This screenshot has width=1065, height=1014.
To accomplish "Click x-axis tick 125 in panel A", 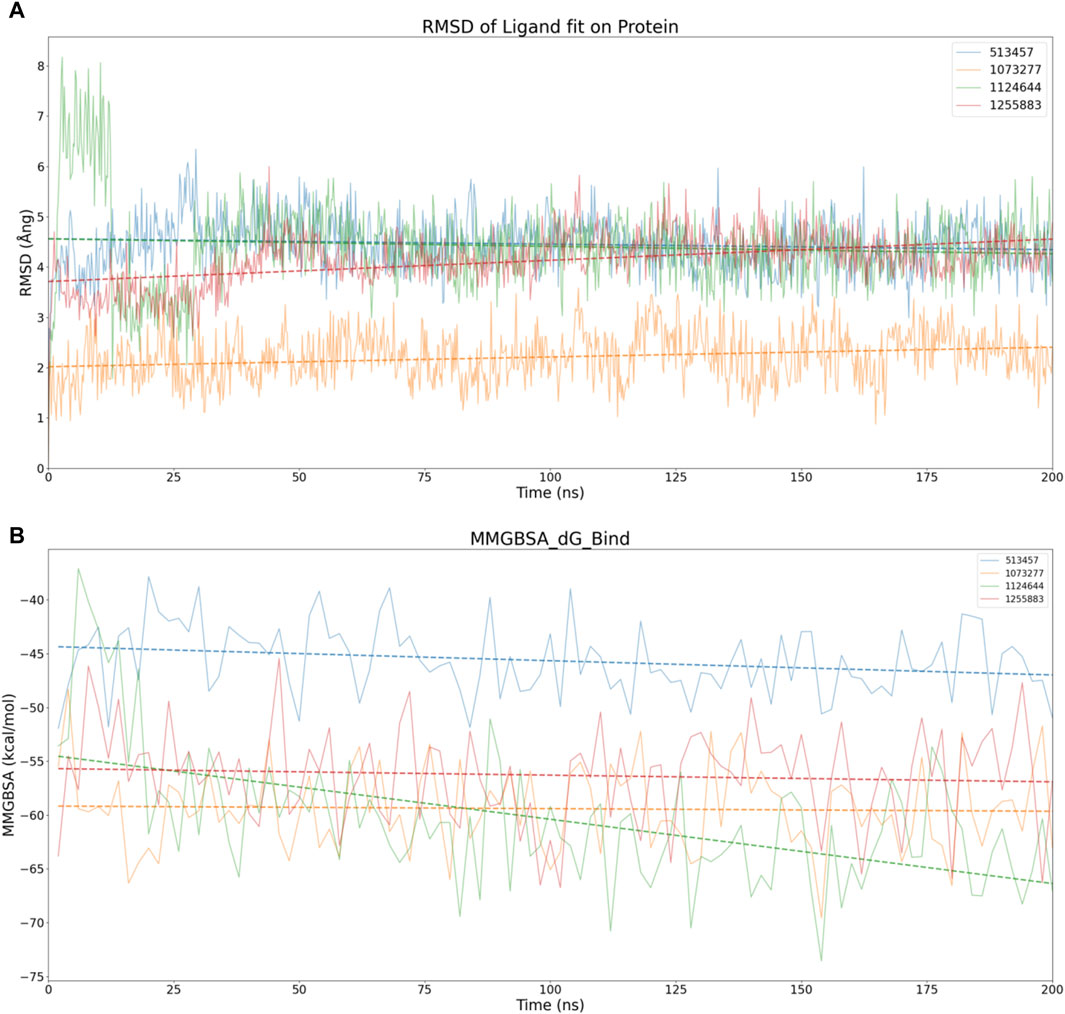I will 676,477.
